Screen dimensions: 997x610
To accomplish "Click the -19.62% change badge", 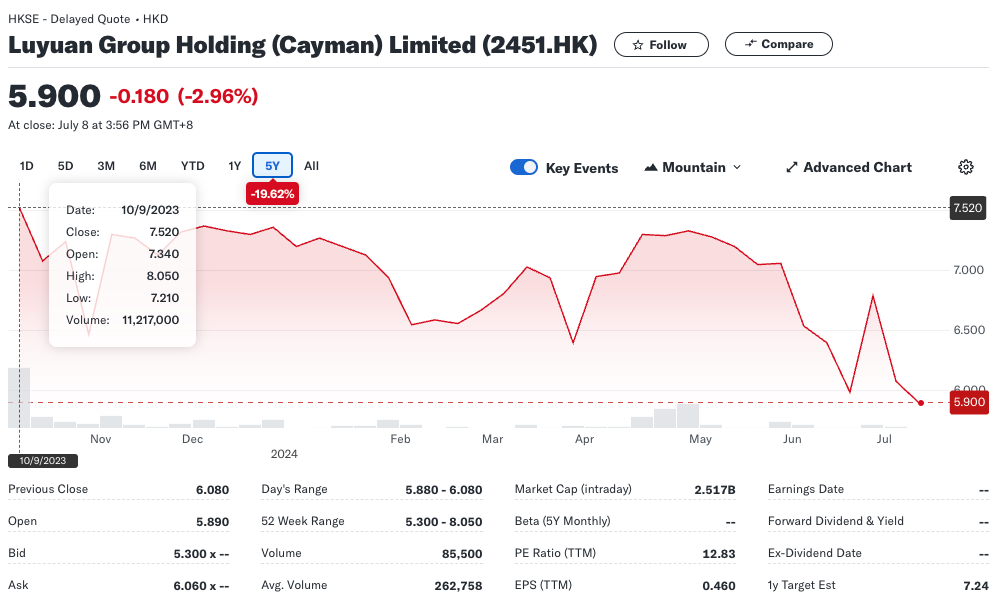I will pos(272,194).
